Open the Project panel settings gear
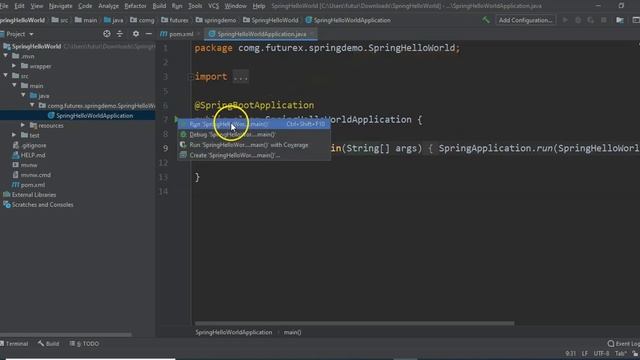This screenshot has width=640, height=360. [136, 34]
